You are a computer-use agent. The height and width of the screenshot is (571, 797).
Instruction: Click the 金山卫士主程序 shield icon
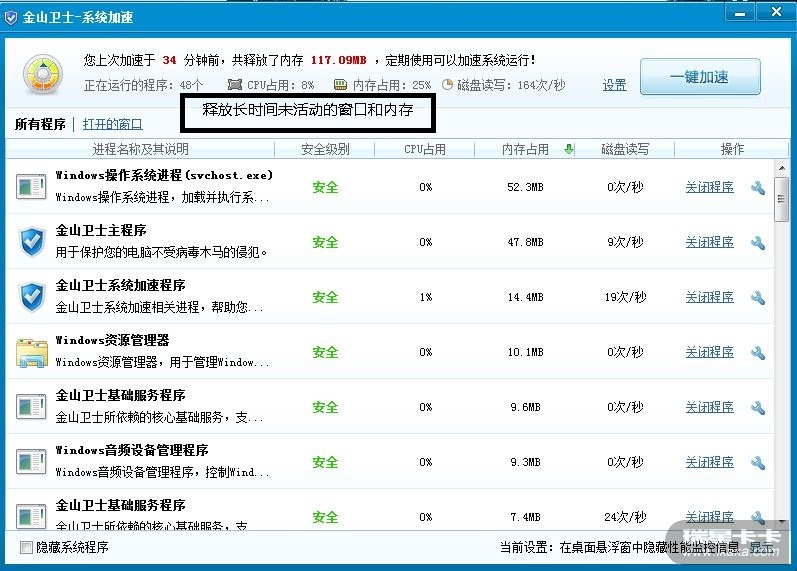point(32,242)
